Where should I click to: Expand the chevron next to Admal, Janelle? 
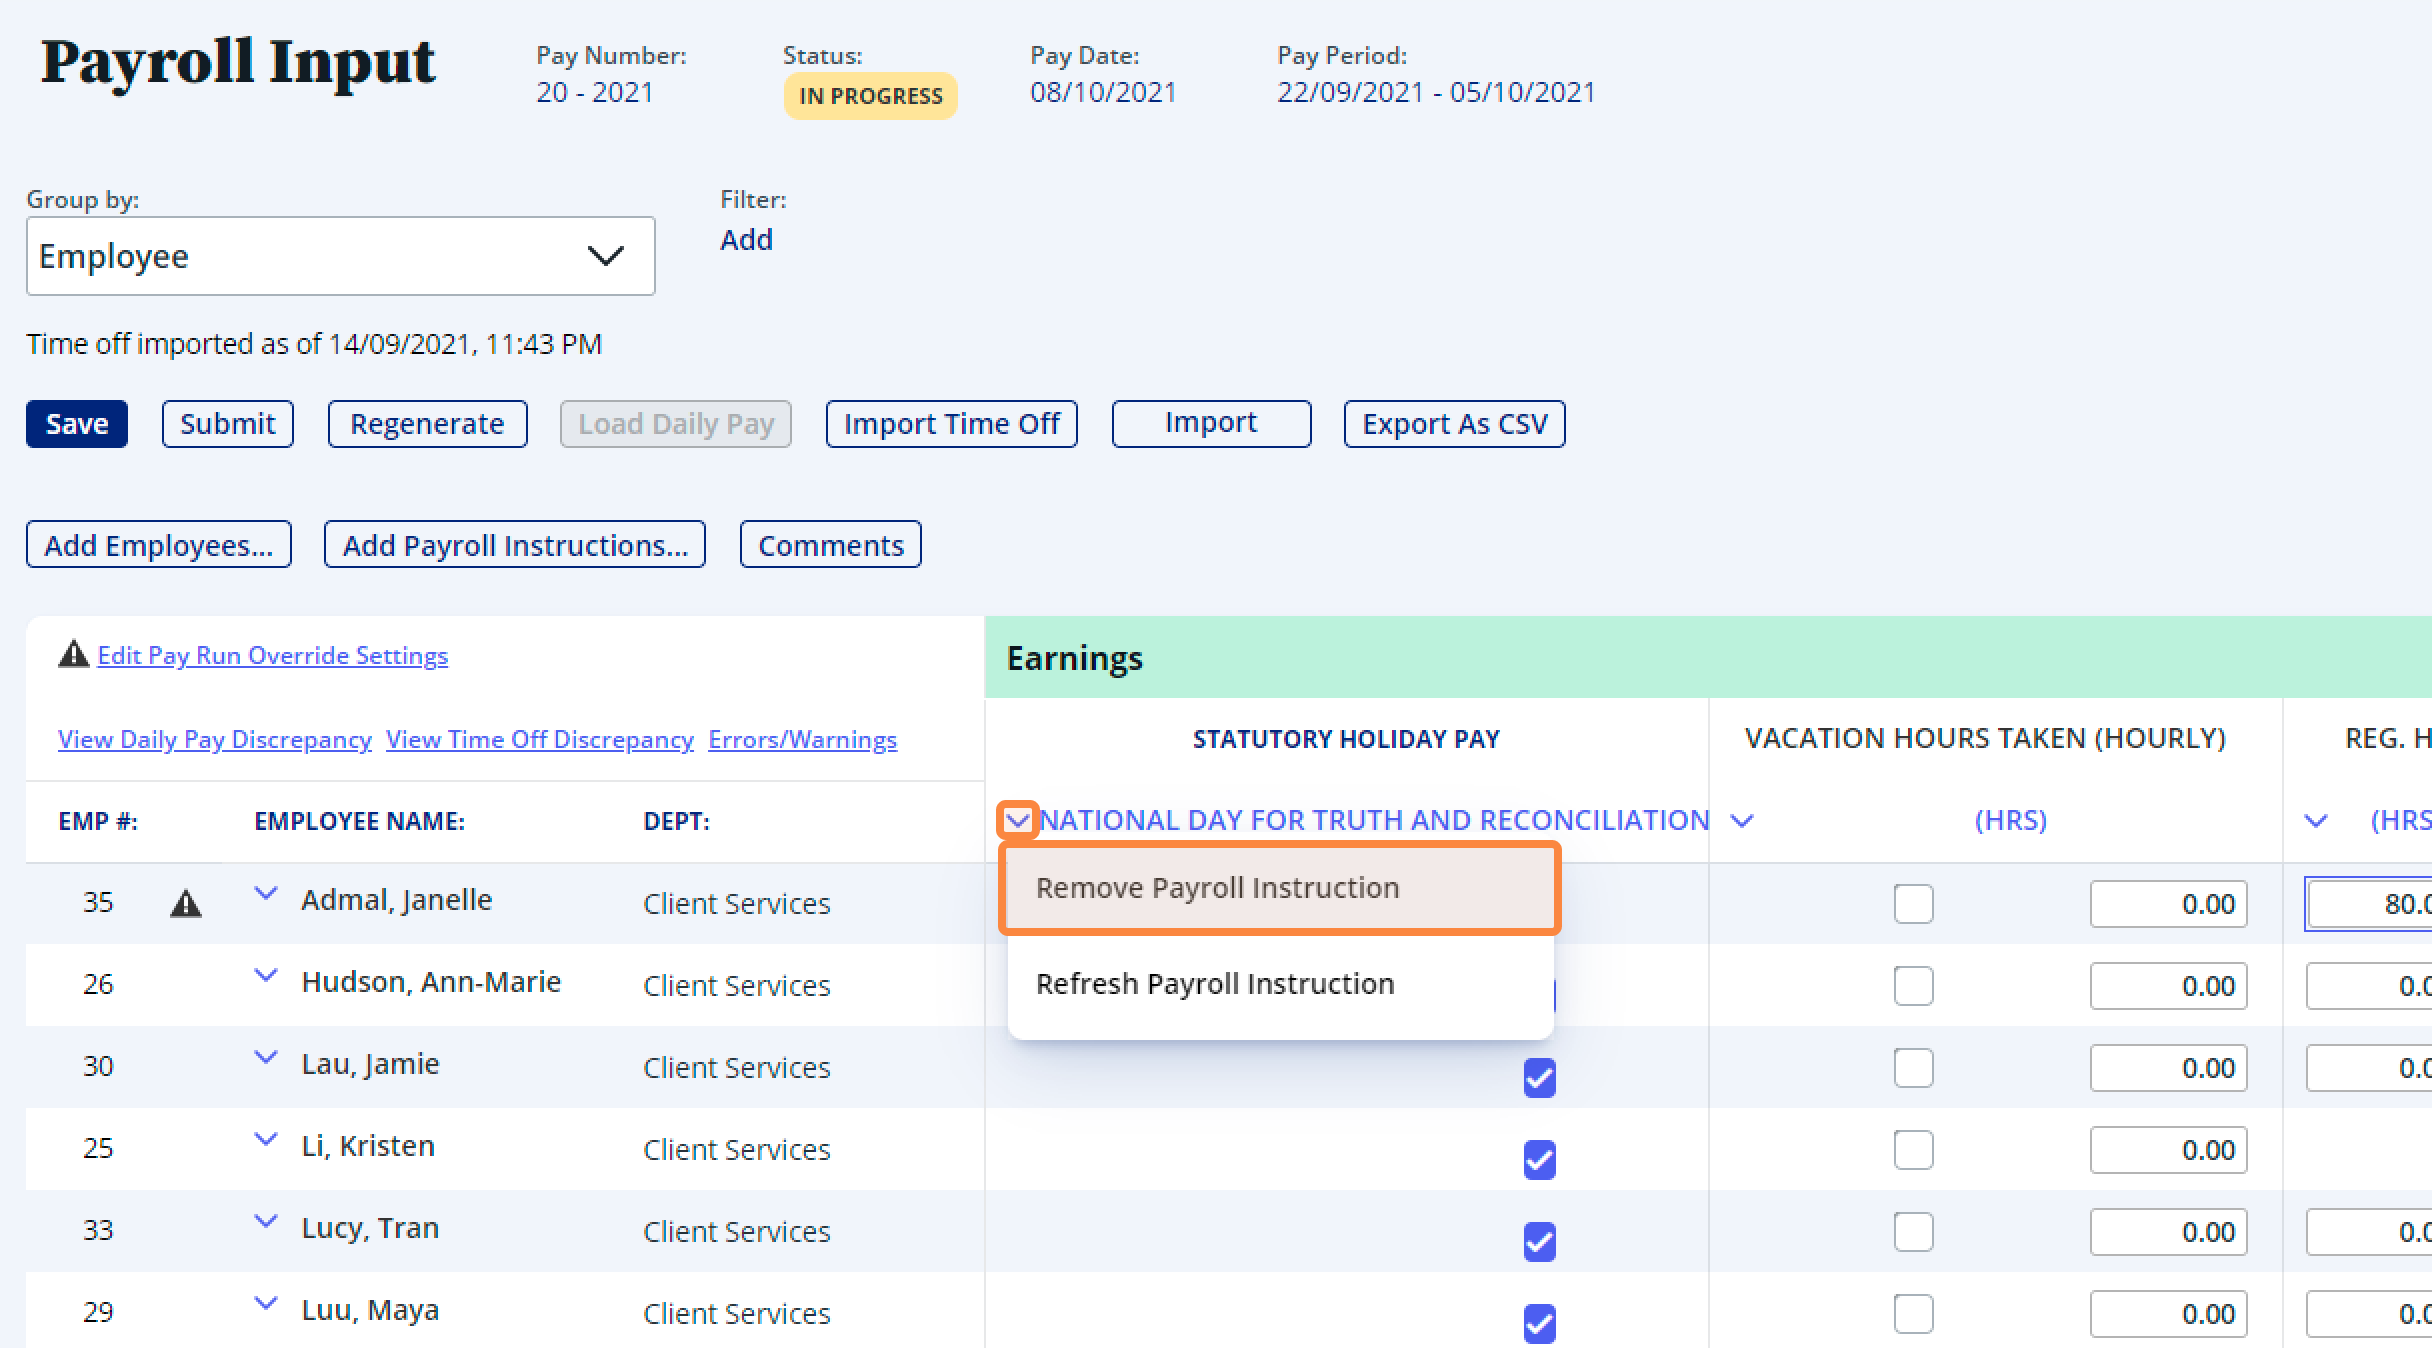(x=265, y=894)
